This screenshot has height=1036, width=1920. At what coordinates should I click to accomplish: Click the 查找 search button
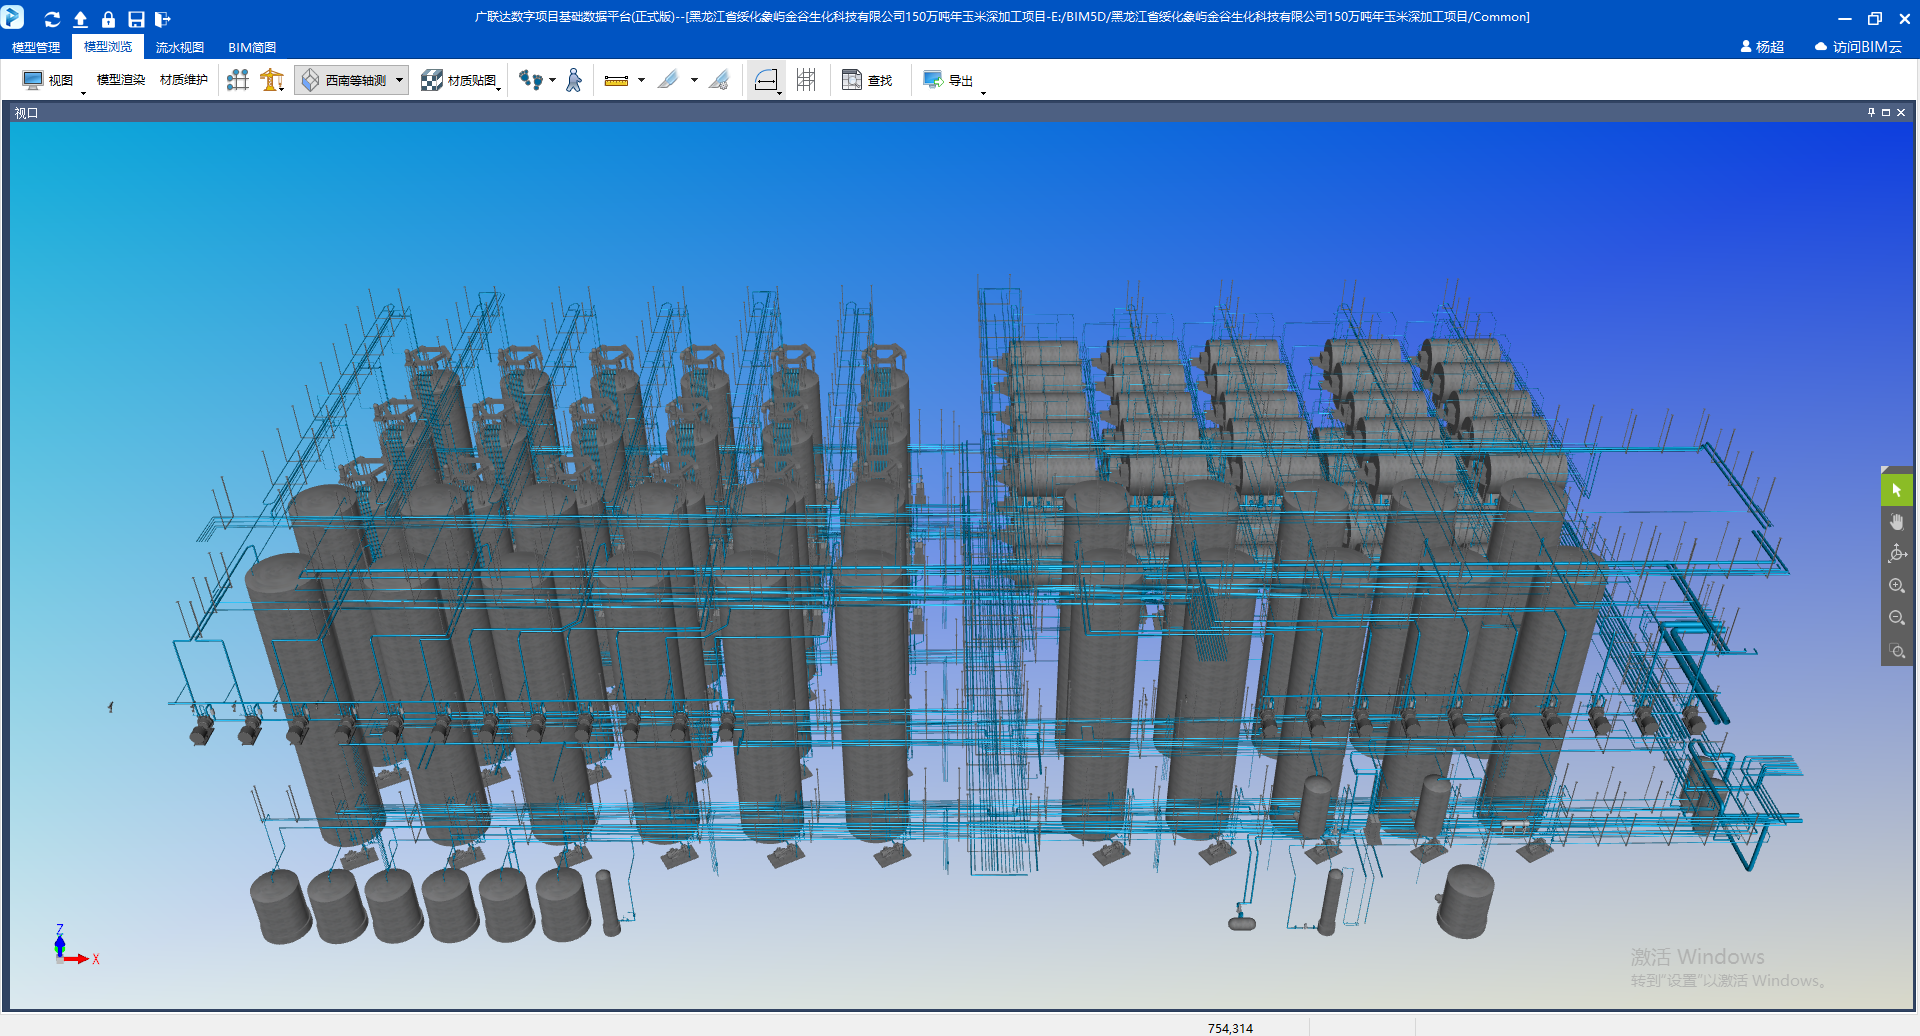(x=866, y=80)
